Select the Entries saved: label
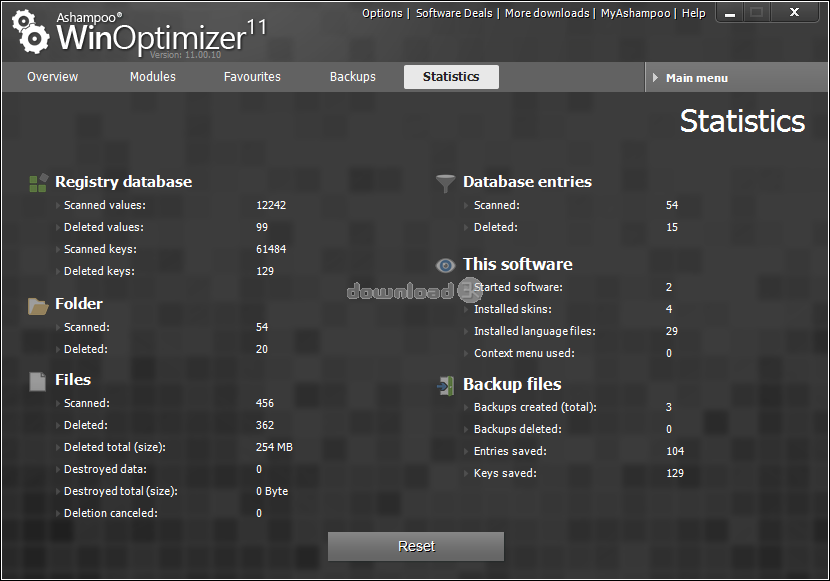The image size is (830, 581). 510,451
